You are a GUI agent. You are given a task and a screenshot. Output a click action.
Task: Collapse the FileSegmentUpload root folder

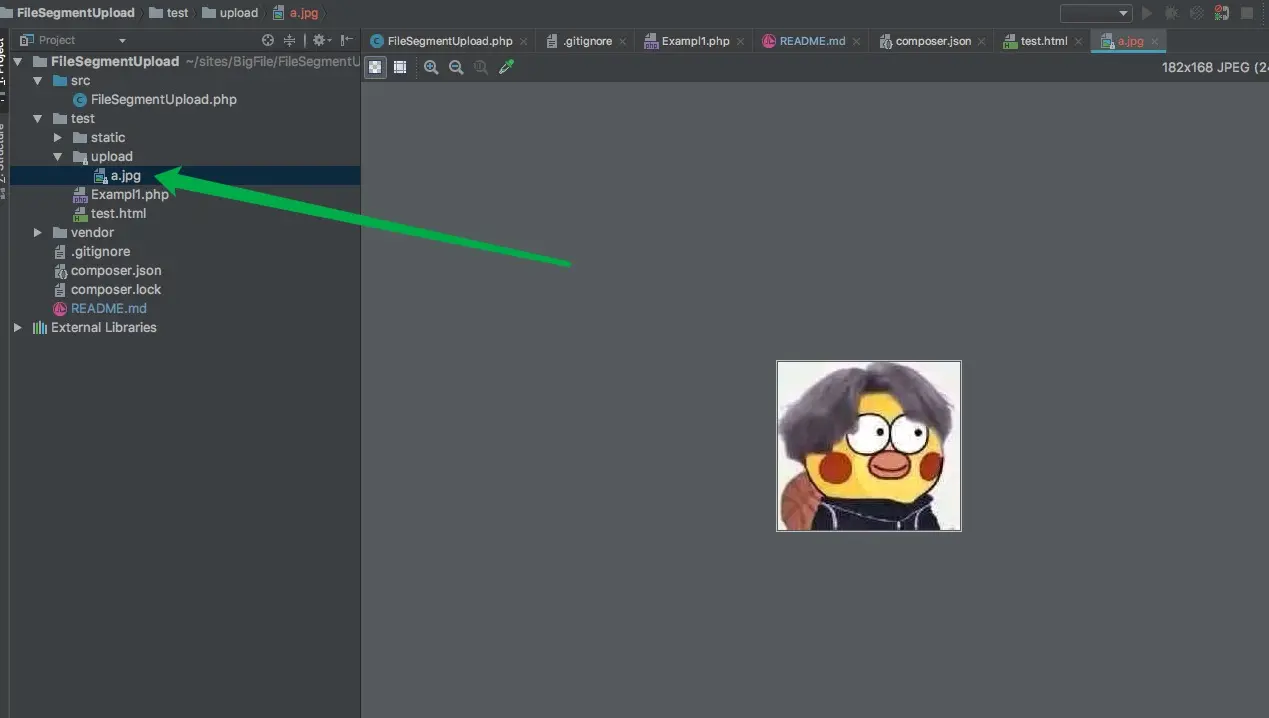click(x=18, y=61)
